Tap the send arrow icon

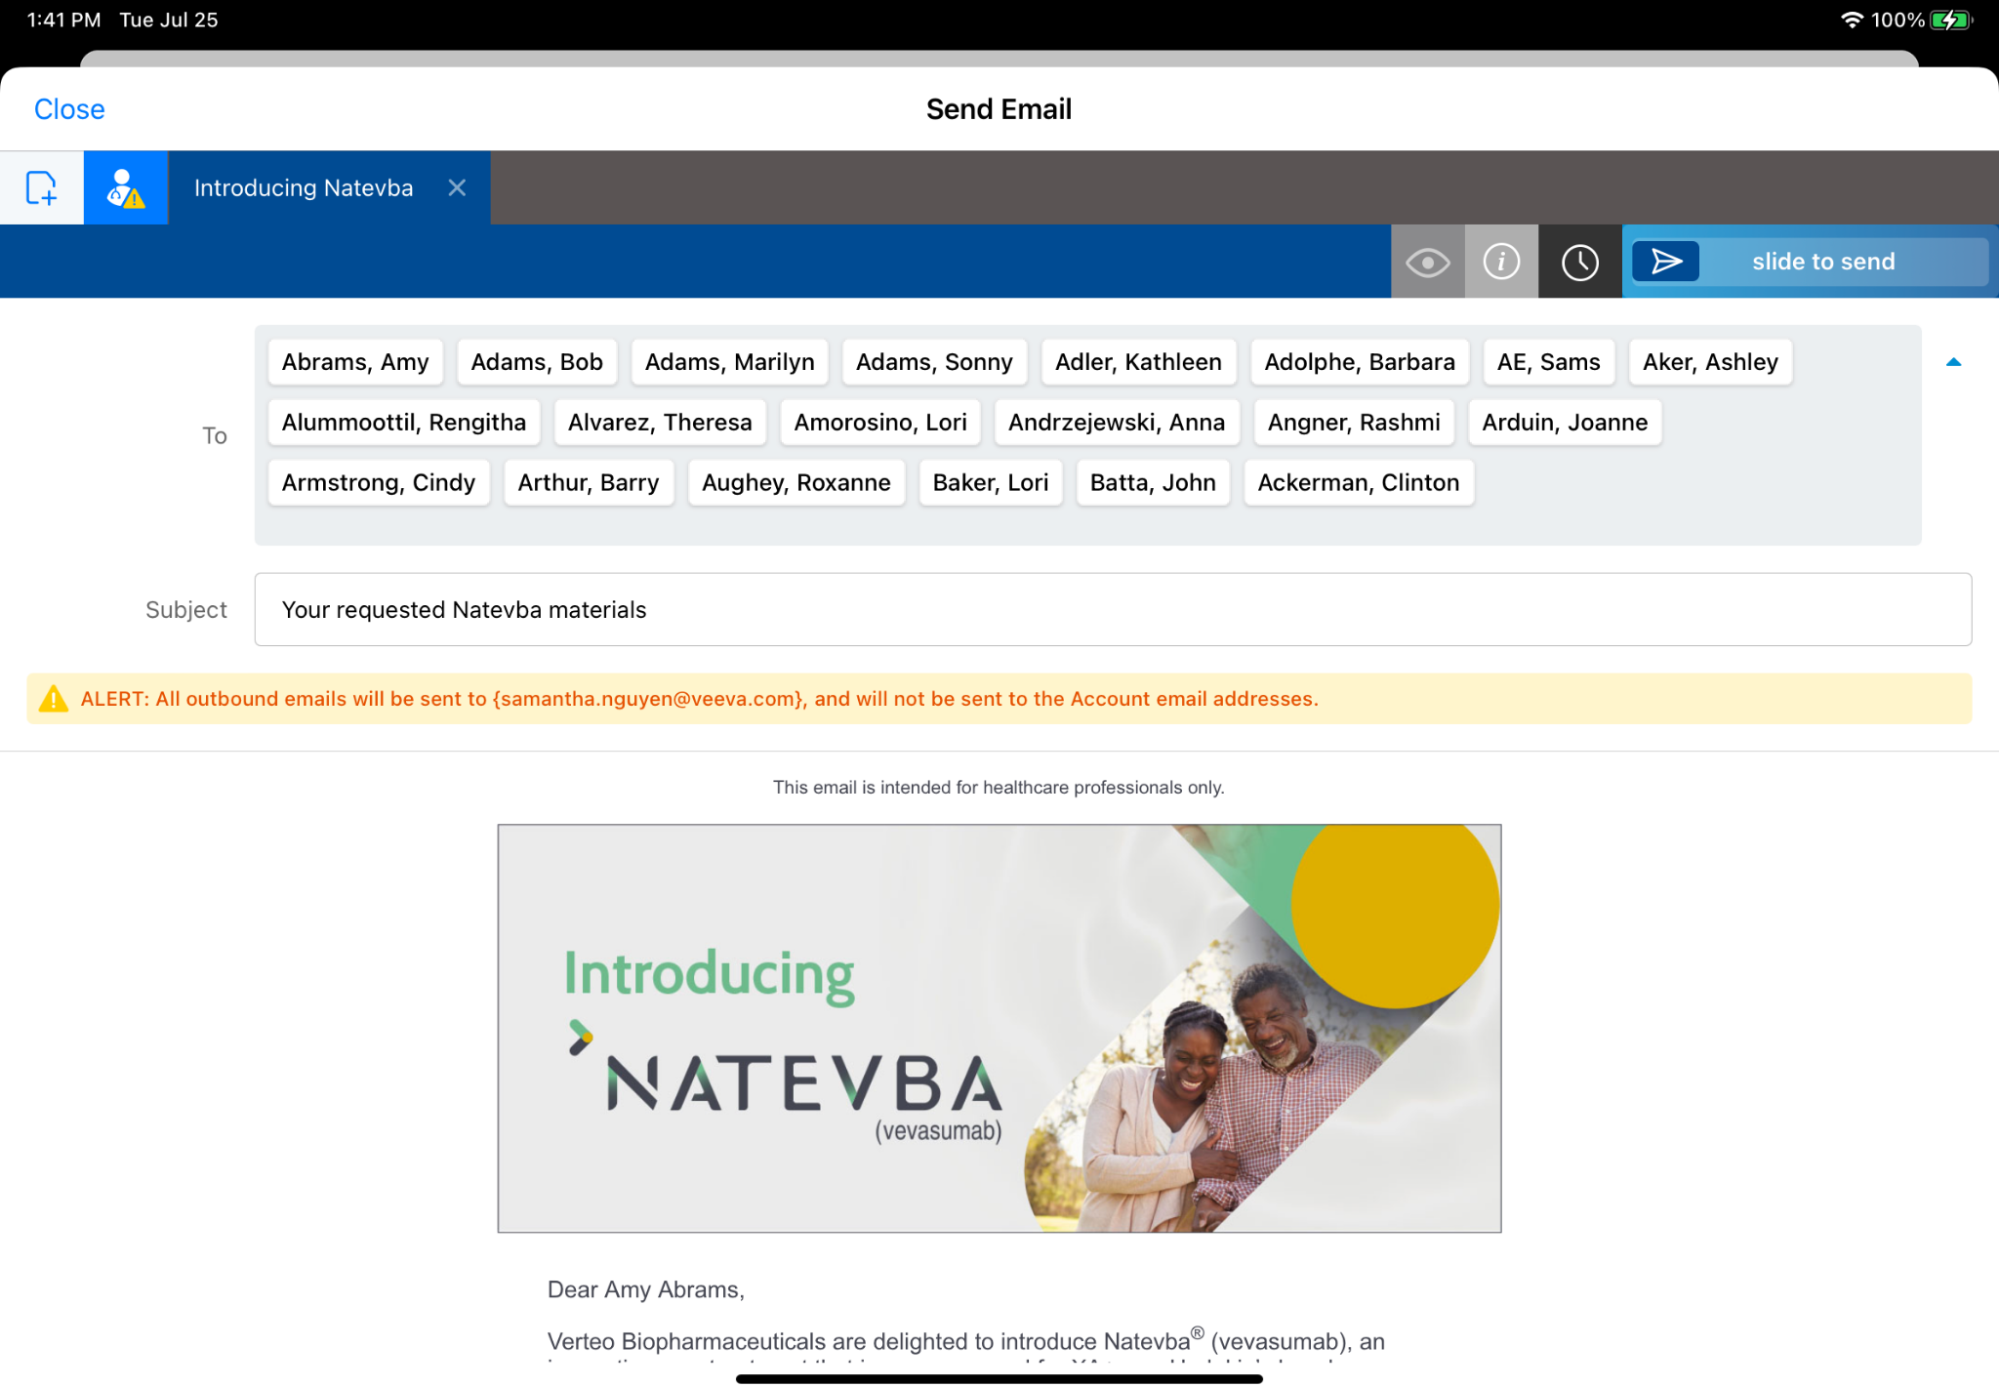point(1665,262)
